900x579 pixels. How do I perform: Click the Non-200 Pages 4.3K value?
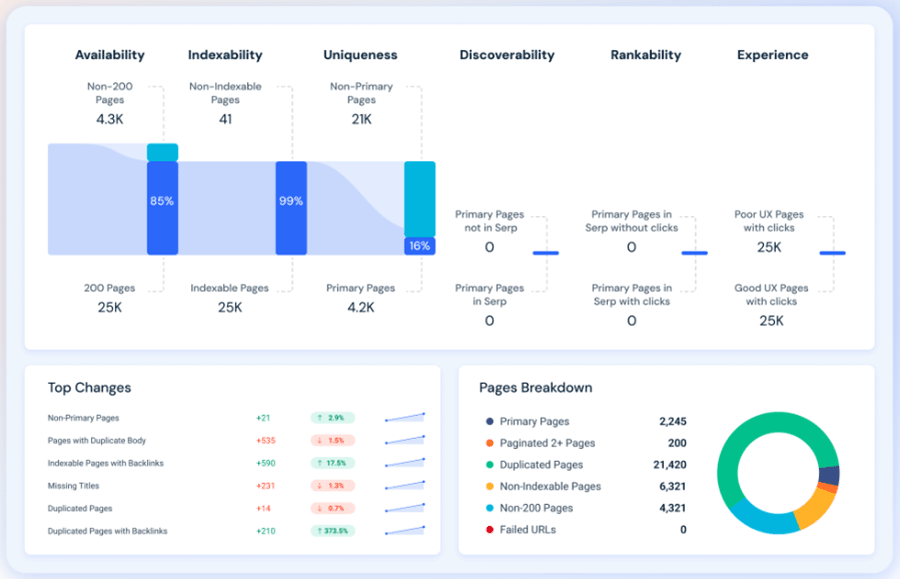110,119
